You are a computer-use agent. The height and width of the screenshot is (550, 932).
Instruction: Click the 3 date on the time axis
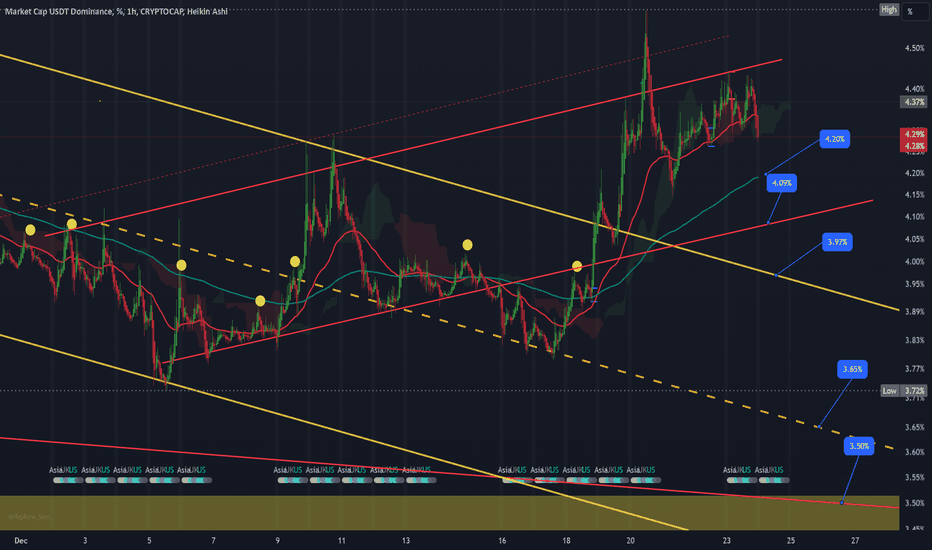click(85, 540)
